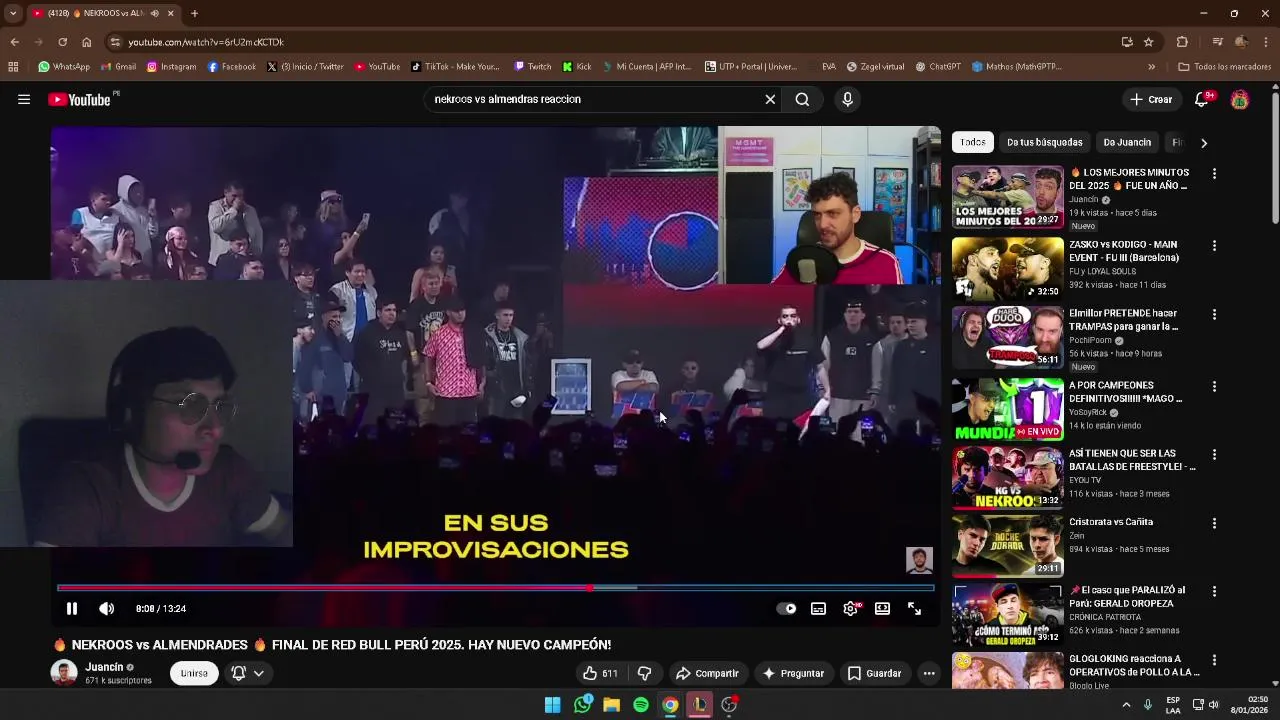
Task: Open the Crear menu
Action: (x=1151, y=99)
